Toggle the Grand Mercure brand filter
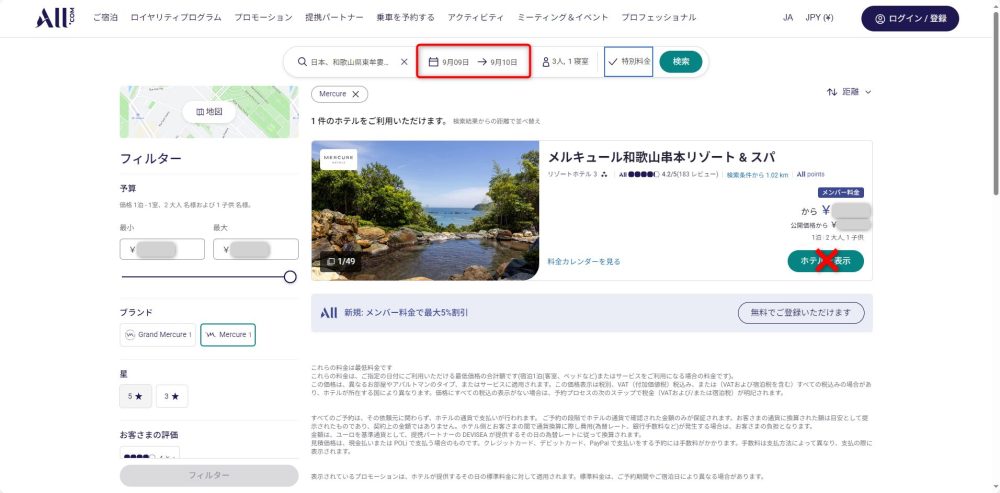This screenshot has width=1000, height=493. [x=158, y=335]
